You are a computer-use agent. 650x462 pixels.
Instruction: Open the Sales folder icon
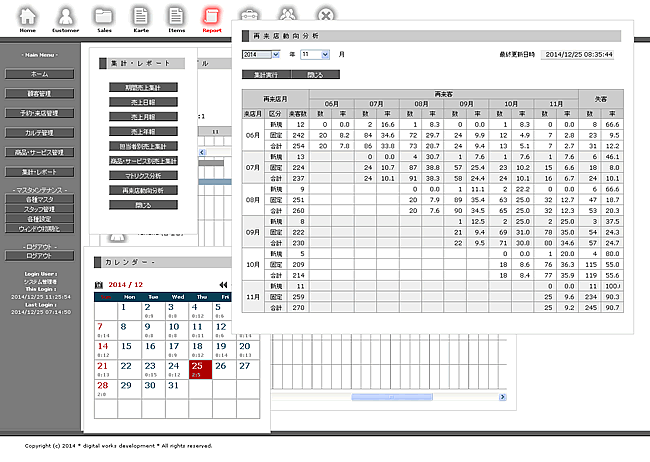[104, 17]
